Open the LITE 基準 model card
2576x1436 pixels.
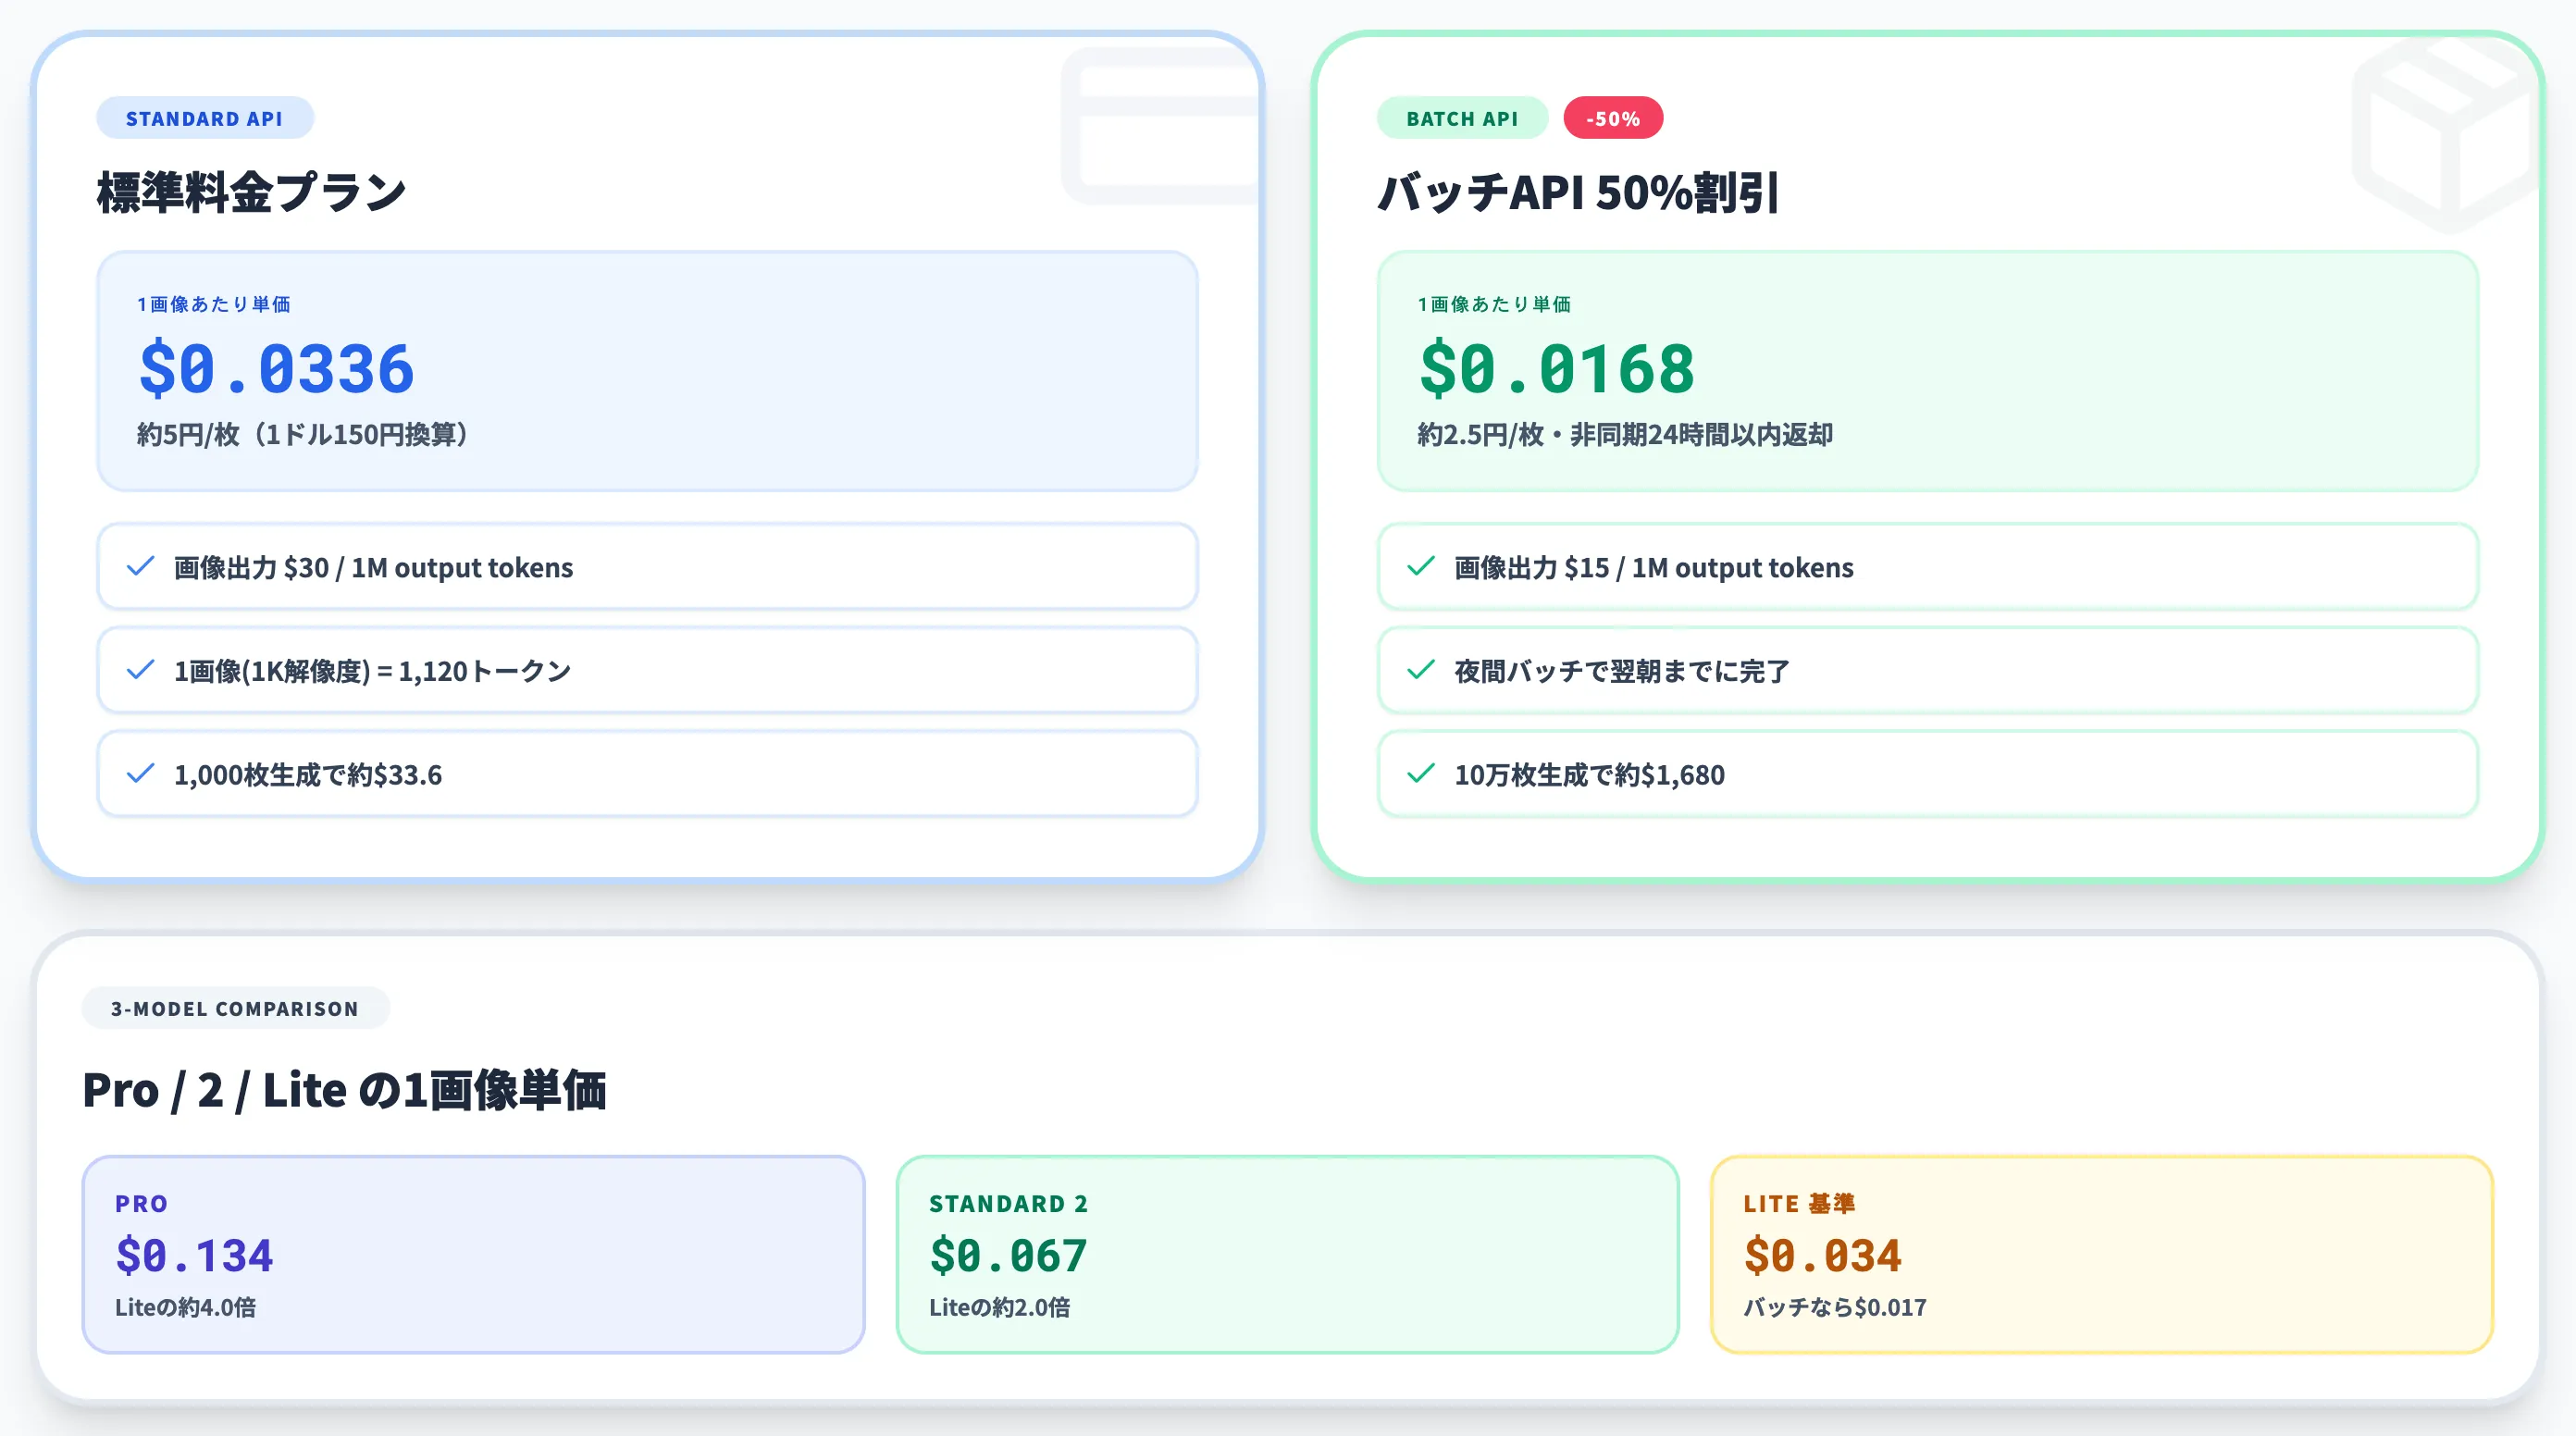point(2101,1255)
